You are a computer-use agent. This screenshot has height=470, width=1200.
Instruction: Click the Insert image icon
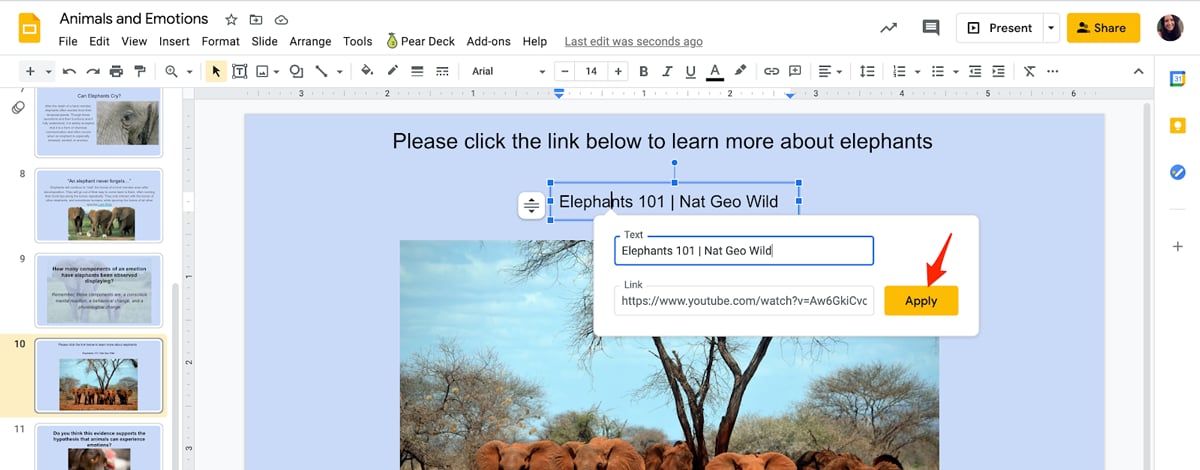(x=262, y=71)
